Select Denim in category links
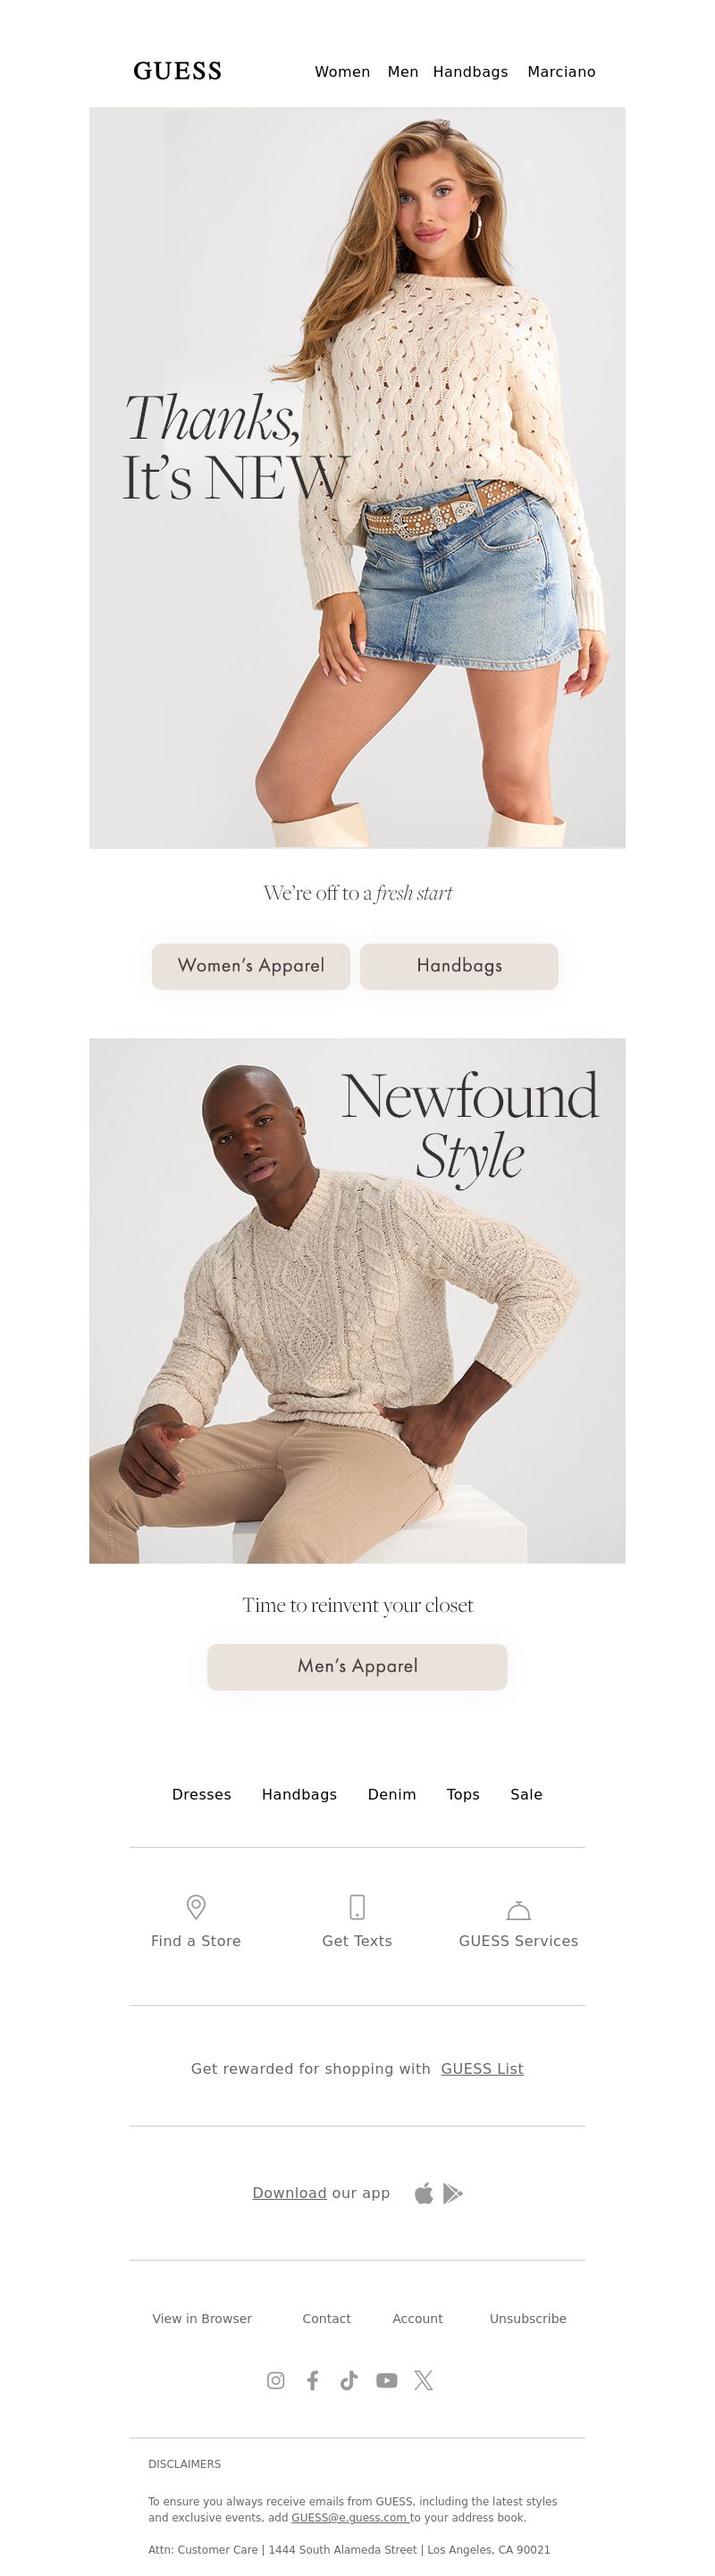Screen dimensions: 715x2576 [x=392, y=1794]
